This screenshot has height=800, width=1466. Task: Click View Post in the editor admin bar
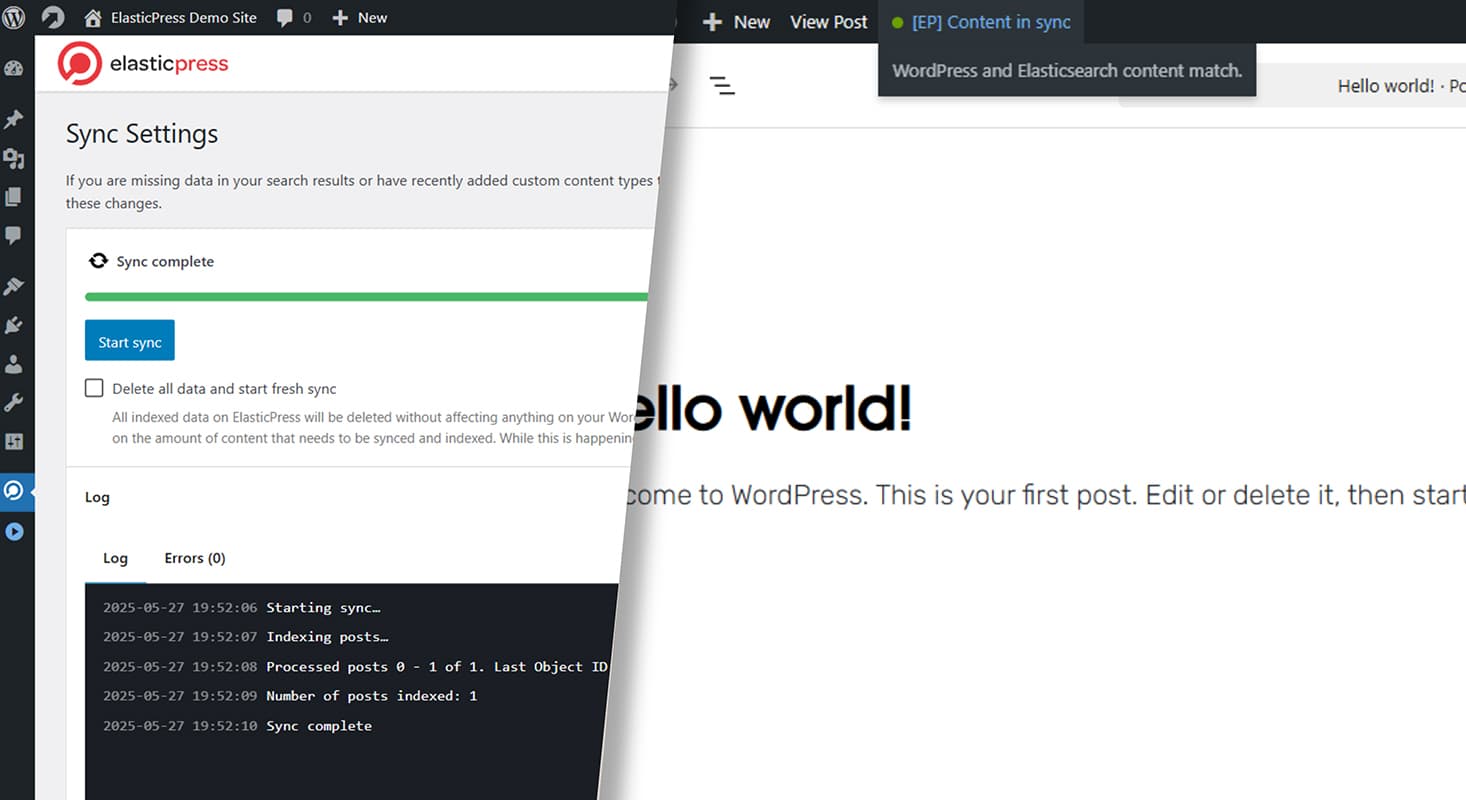coord(829,22)
